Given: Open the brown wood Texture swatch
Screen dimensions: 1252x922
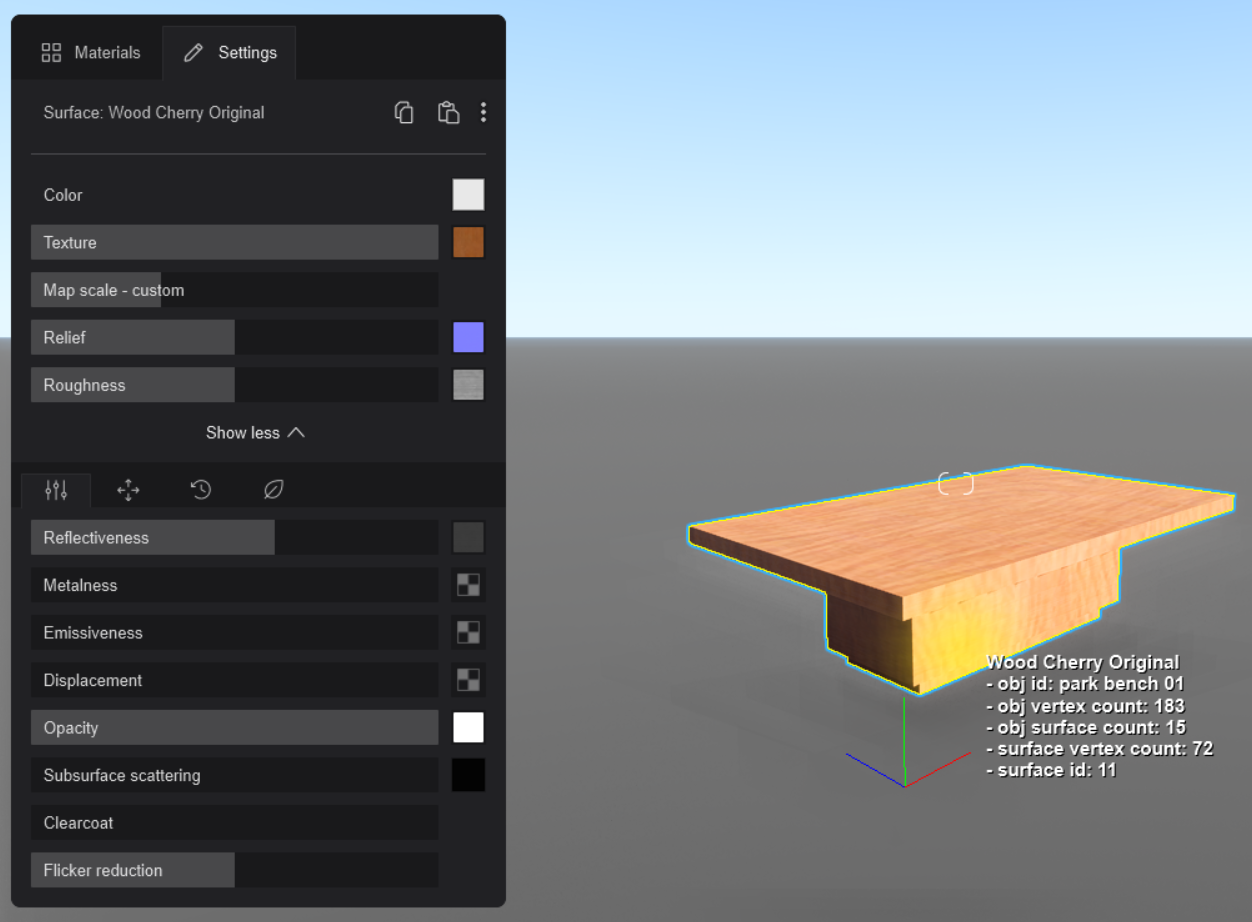Looking at the screenshot, I should point(468,243).
